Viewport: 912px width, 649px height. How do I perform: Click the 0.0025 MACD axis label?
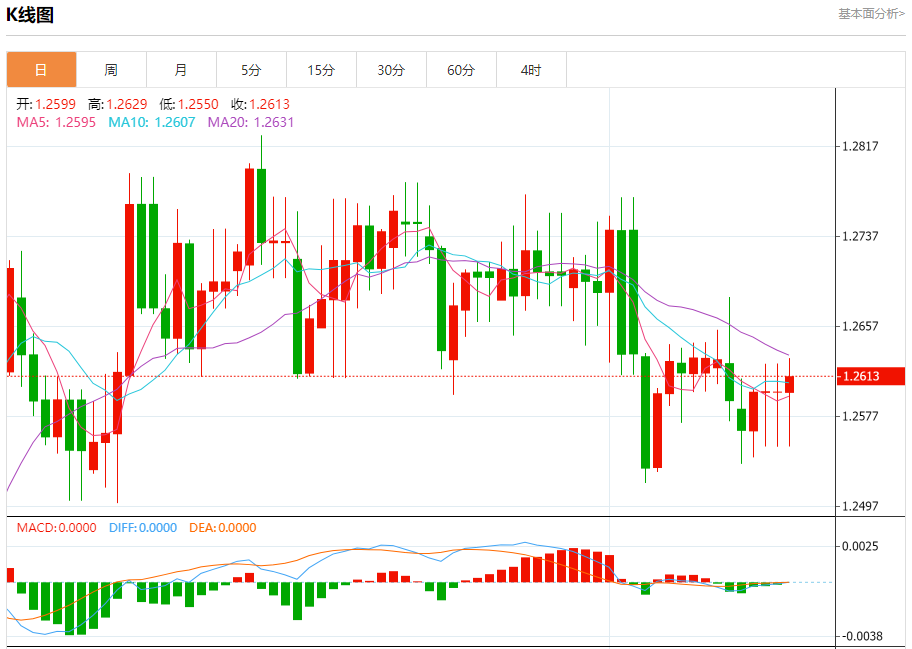click(x=861, y=546)
